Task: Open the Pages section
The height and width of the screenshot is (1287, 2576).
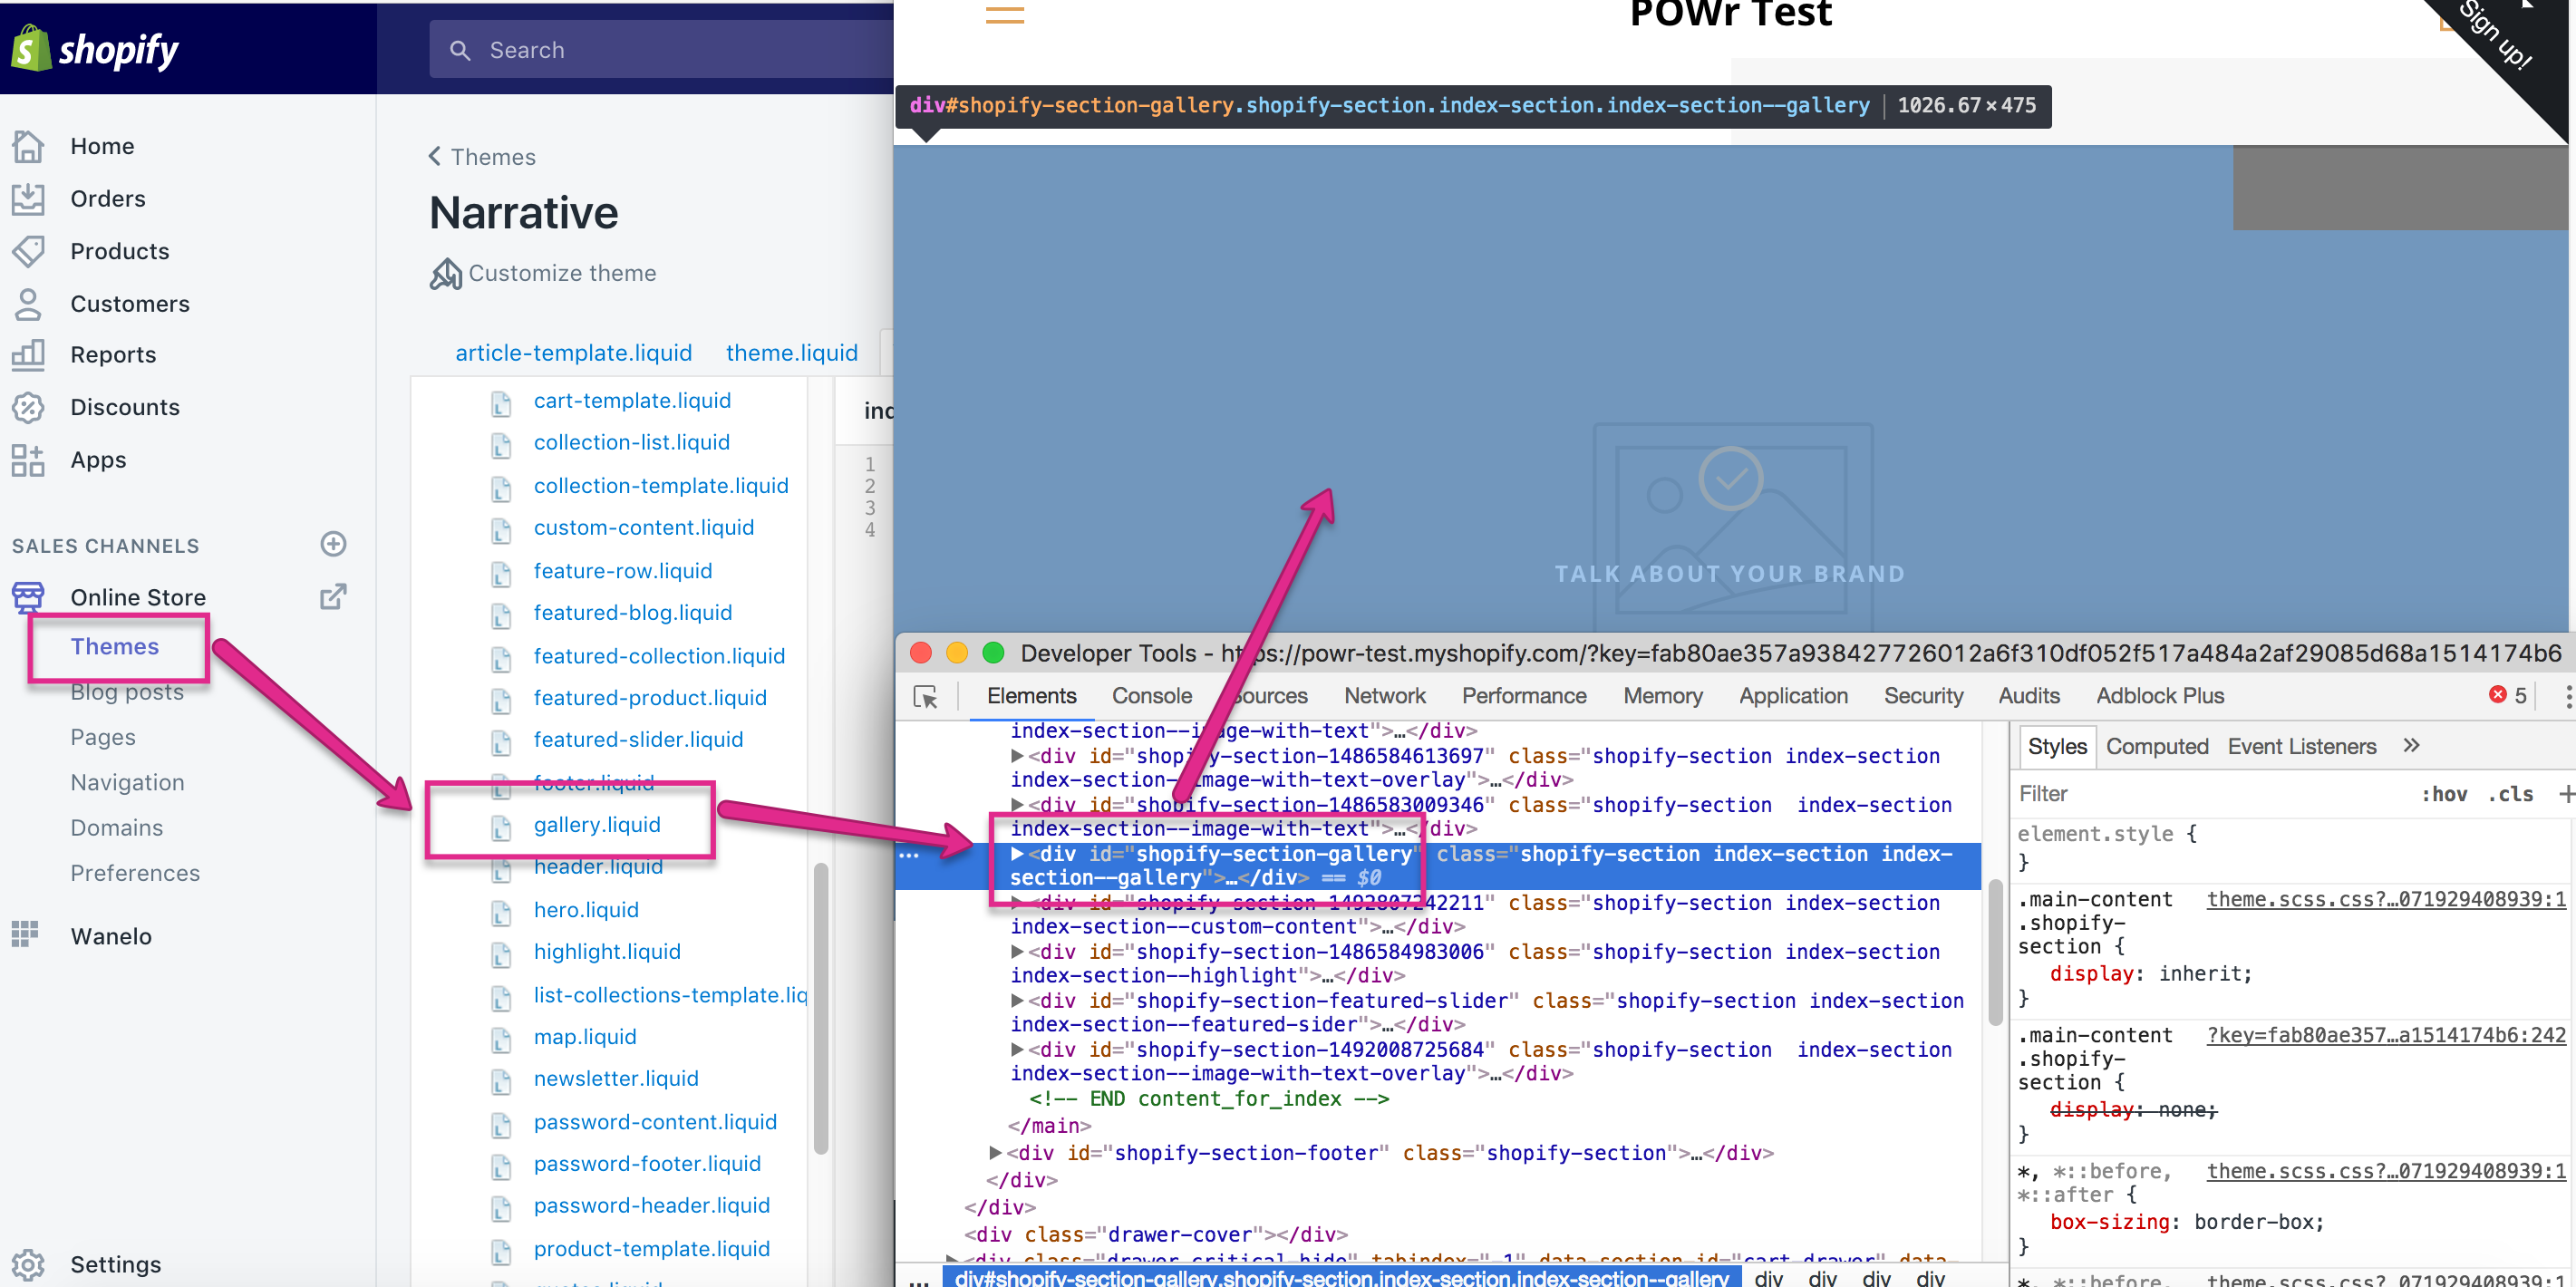Action: 103,738
